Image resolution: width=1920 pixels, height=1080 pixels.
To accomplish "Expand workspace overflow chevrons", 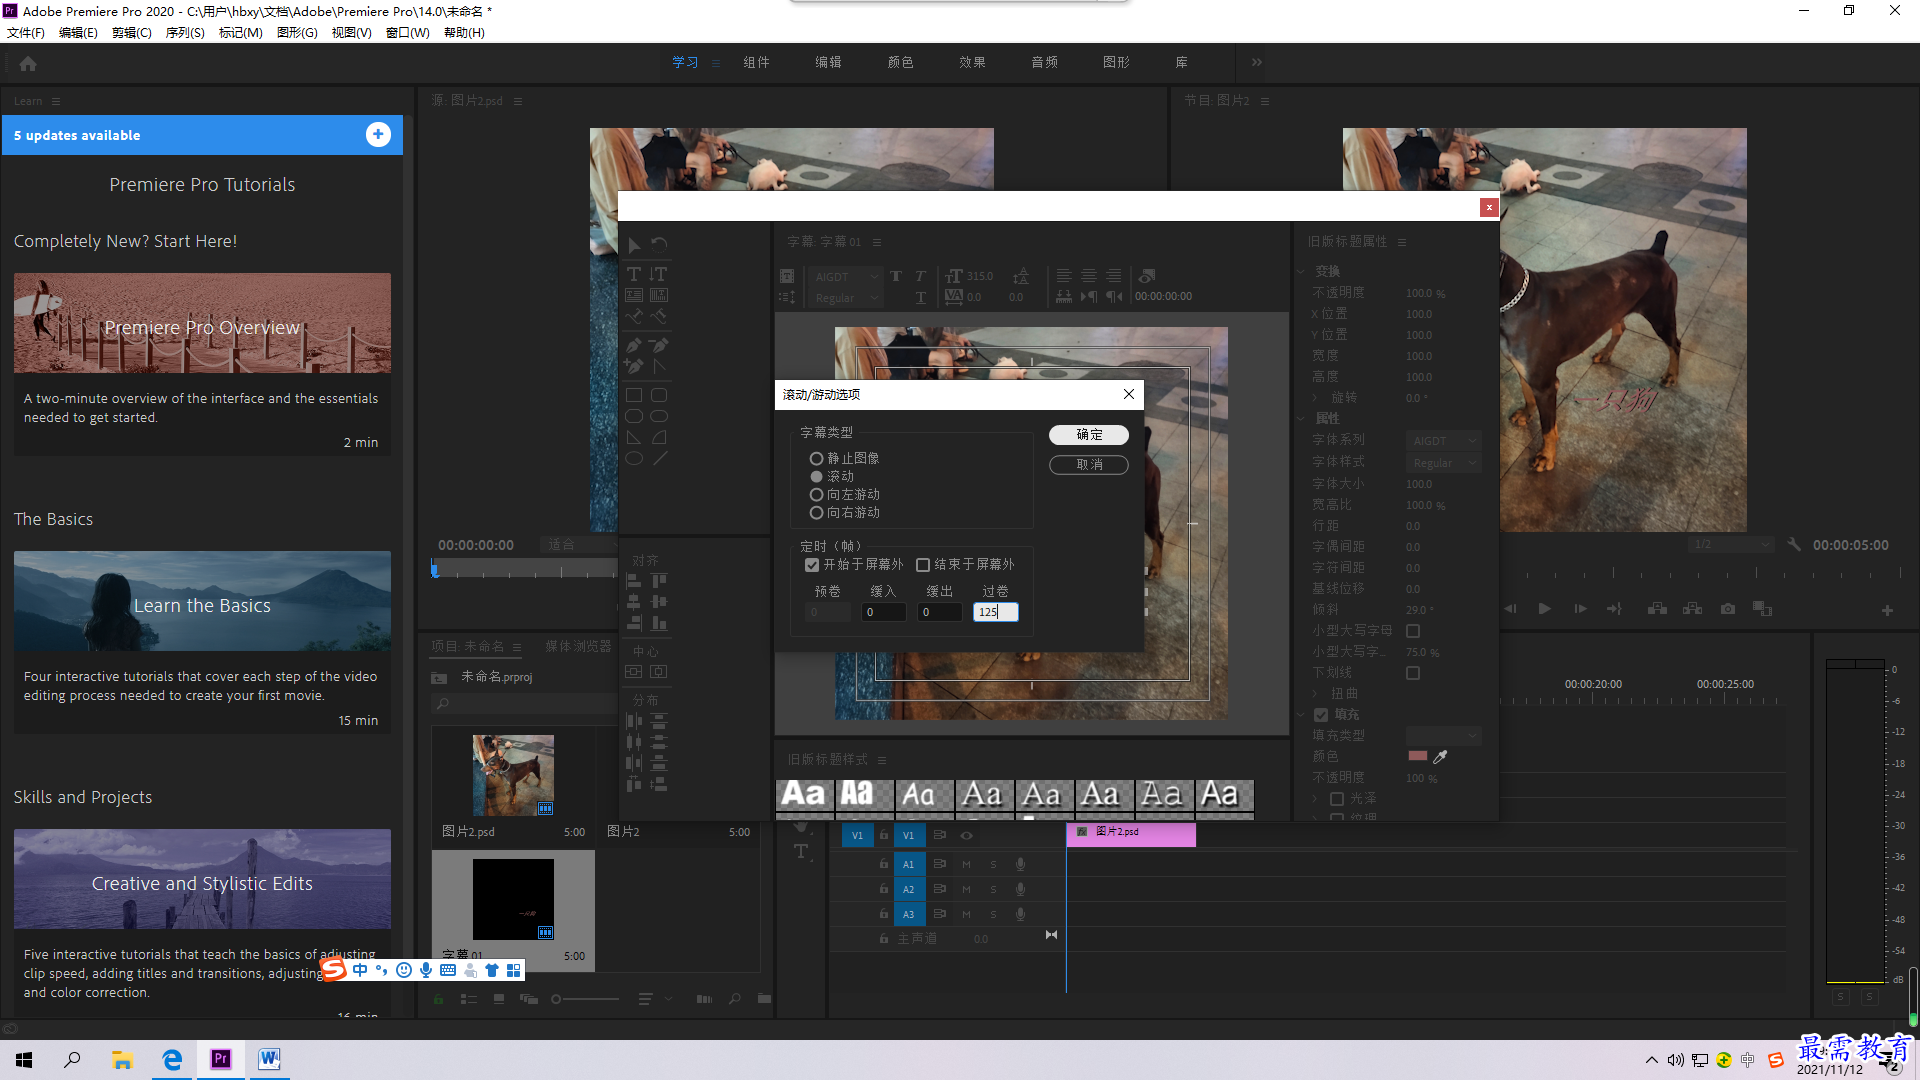I will pyautogui.click(x=1257, y=62).
